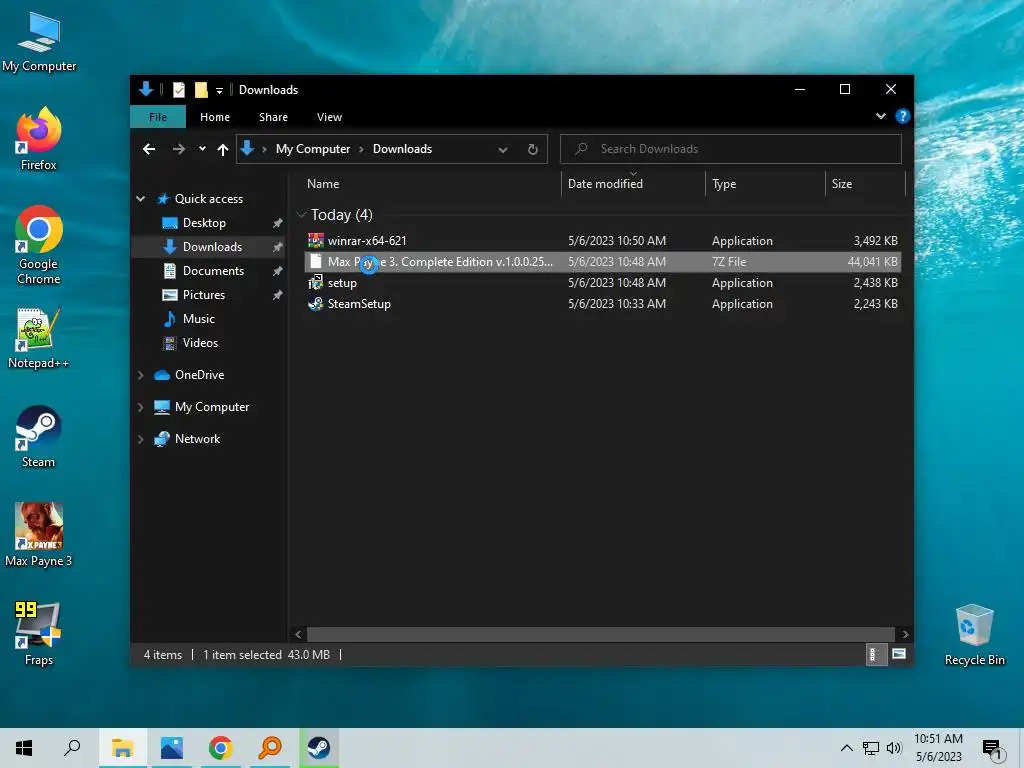Sort files by the Type column
1024x768 pixels.
pos(765,184)
